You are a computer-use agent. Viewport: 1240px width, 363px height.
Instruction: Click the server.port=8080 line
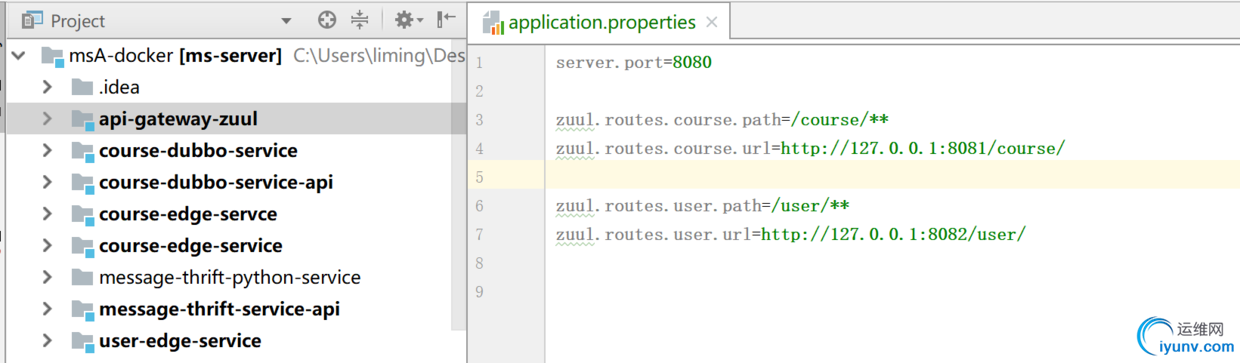(x=634, y=62)
